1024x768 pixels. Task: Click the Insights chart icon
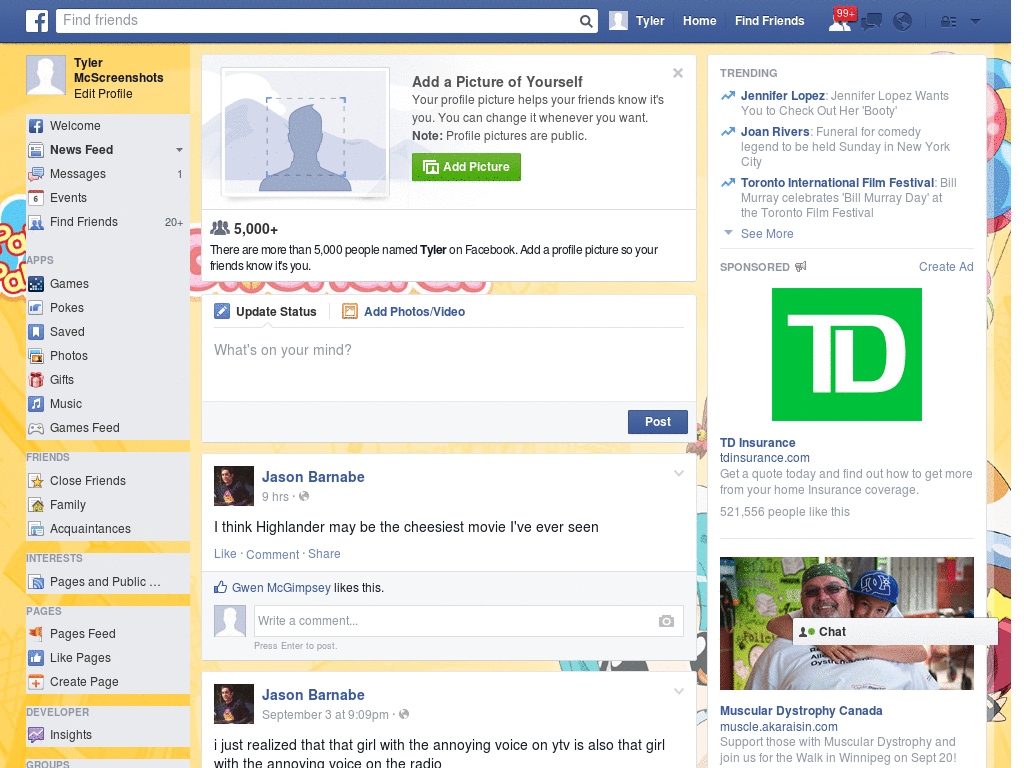(36, 735)
